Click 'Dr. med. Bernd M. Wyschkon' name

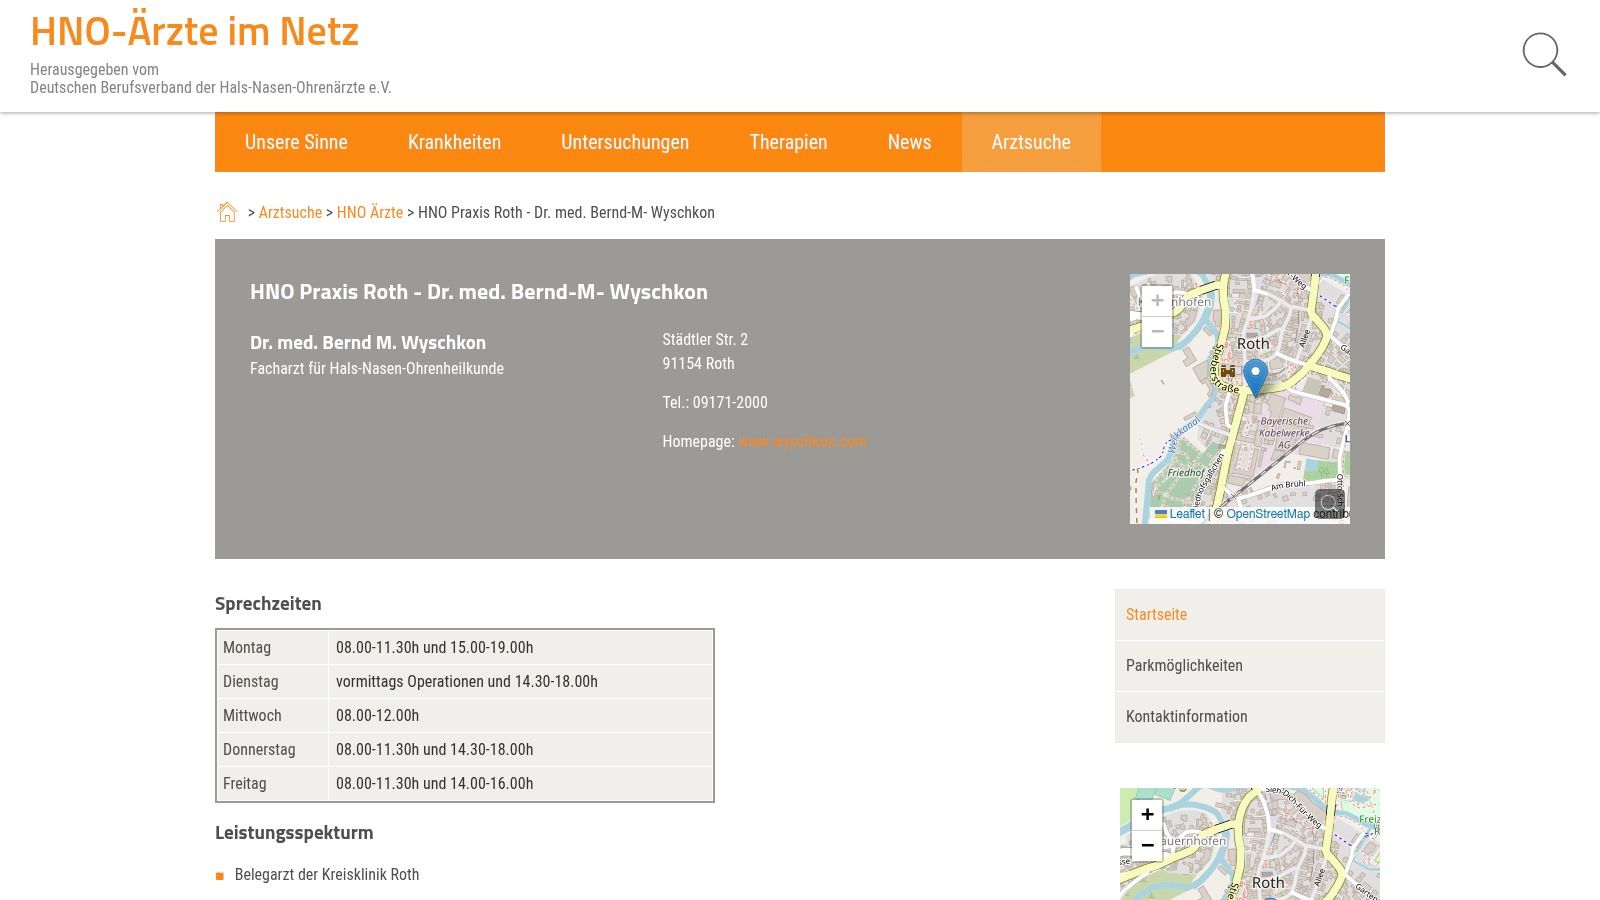pyautogui.click(x=368, y=342)
